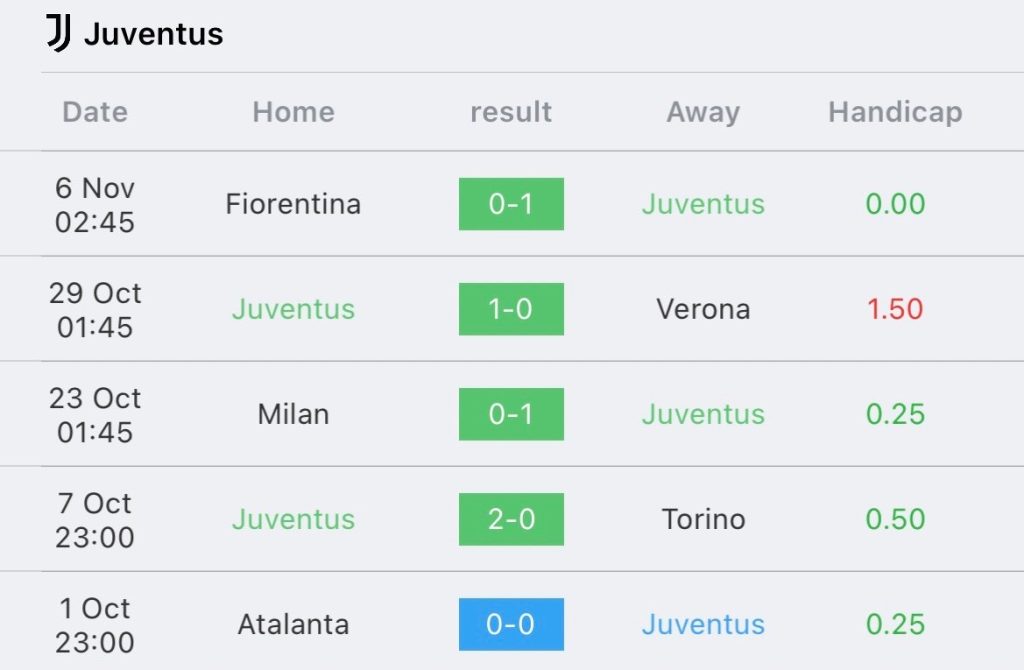This screenshot has height=670, width=1024.
Task: Select the Date column header
Action: tap(95, 112)
